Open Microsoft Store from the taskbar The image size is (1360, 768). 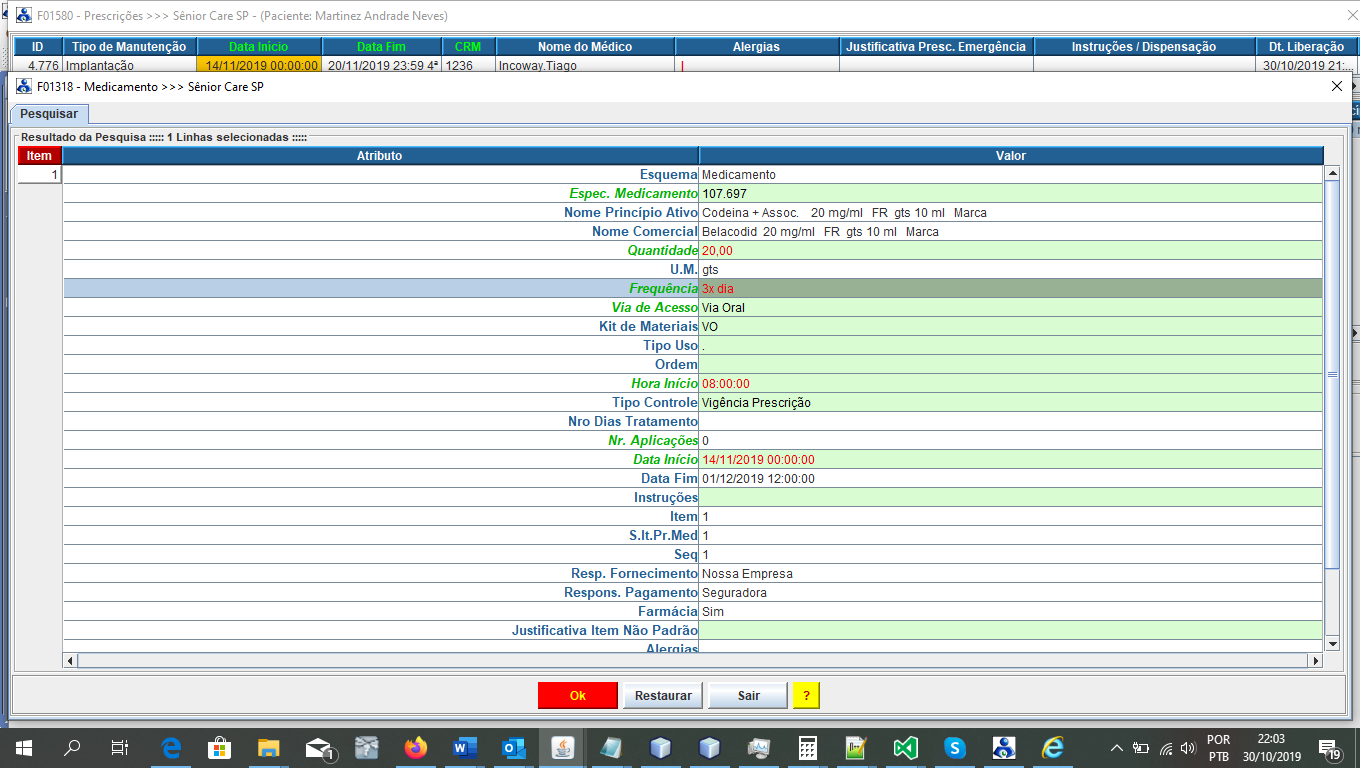pyautogui.click(x=219, y=747)
